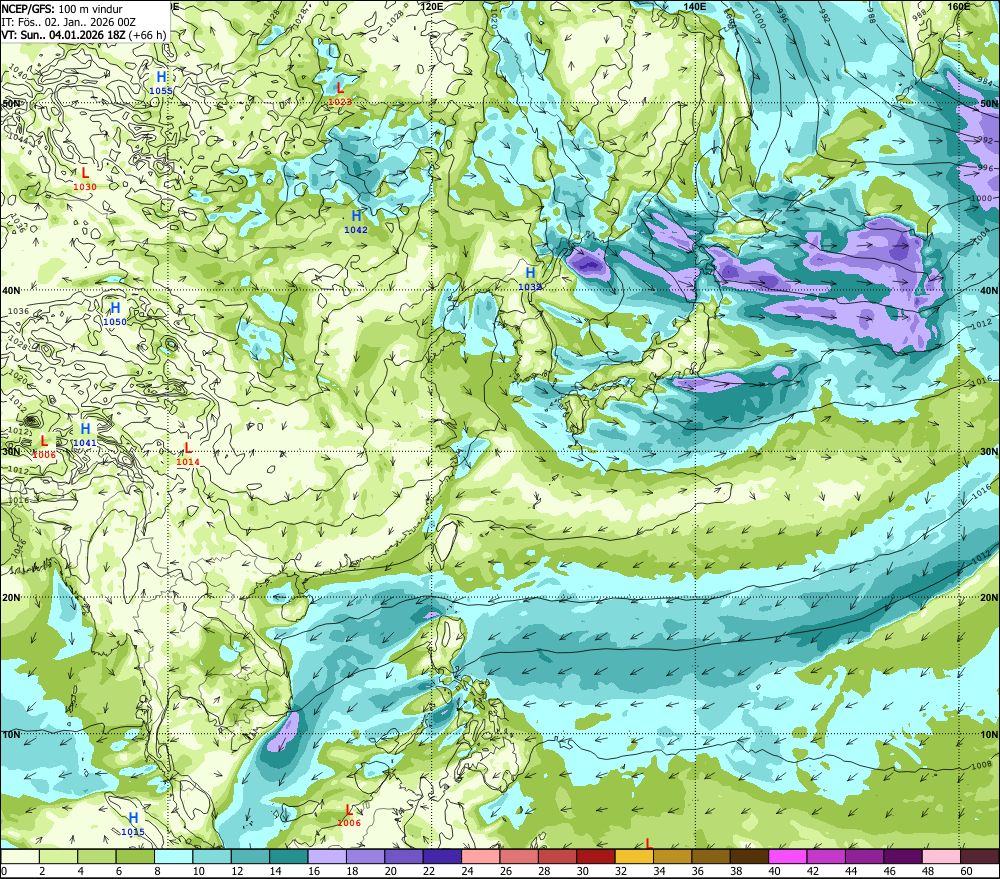Click the legend value 16
This screenshot has width=1000, height=879.
pyautogui.click(x=314, y=871)
